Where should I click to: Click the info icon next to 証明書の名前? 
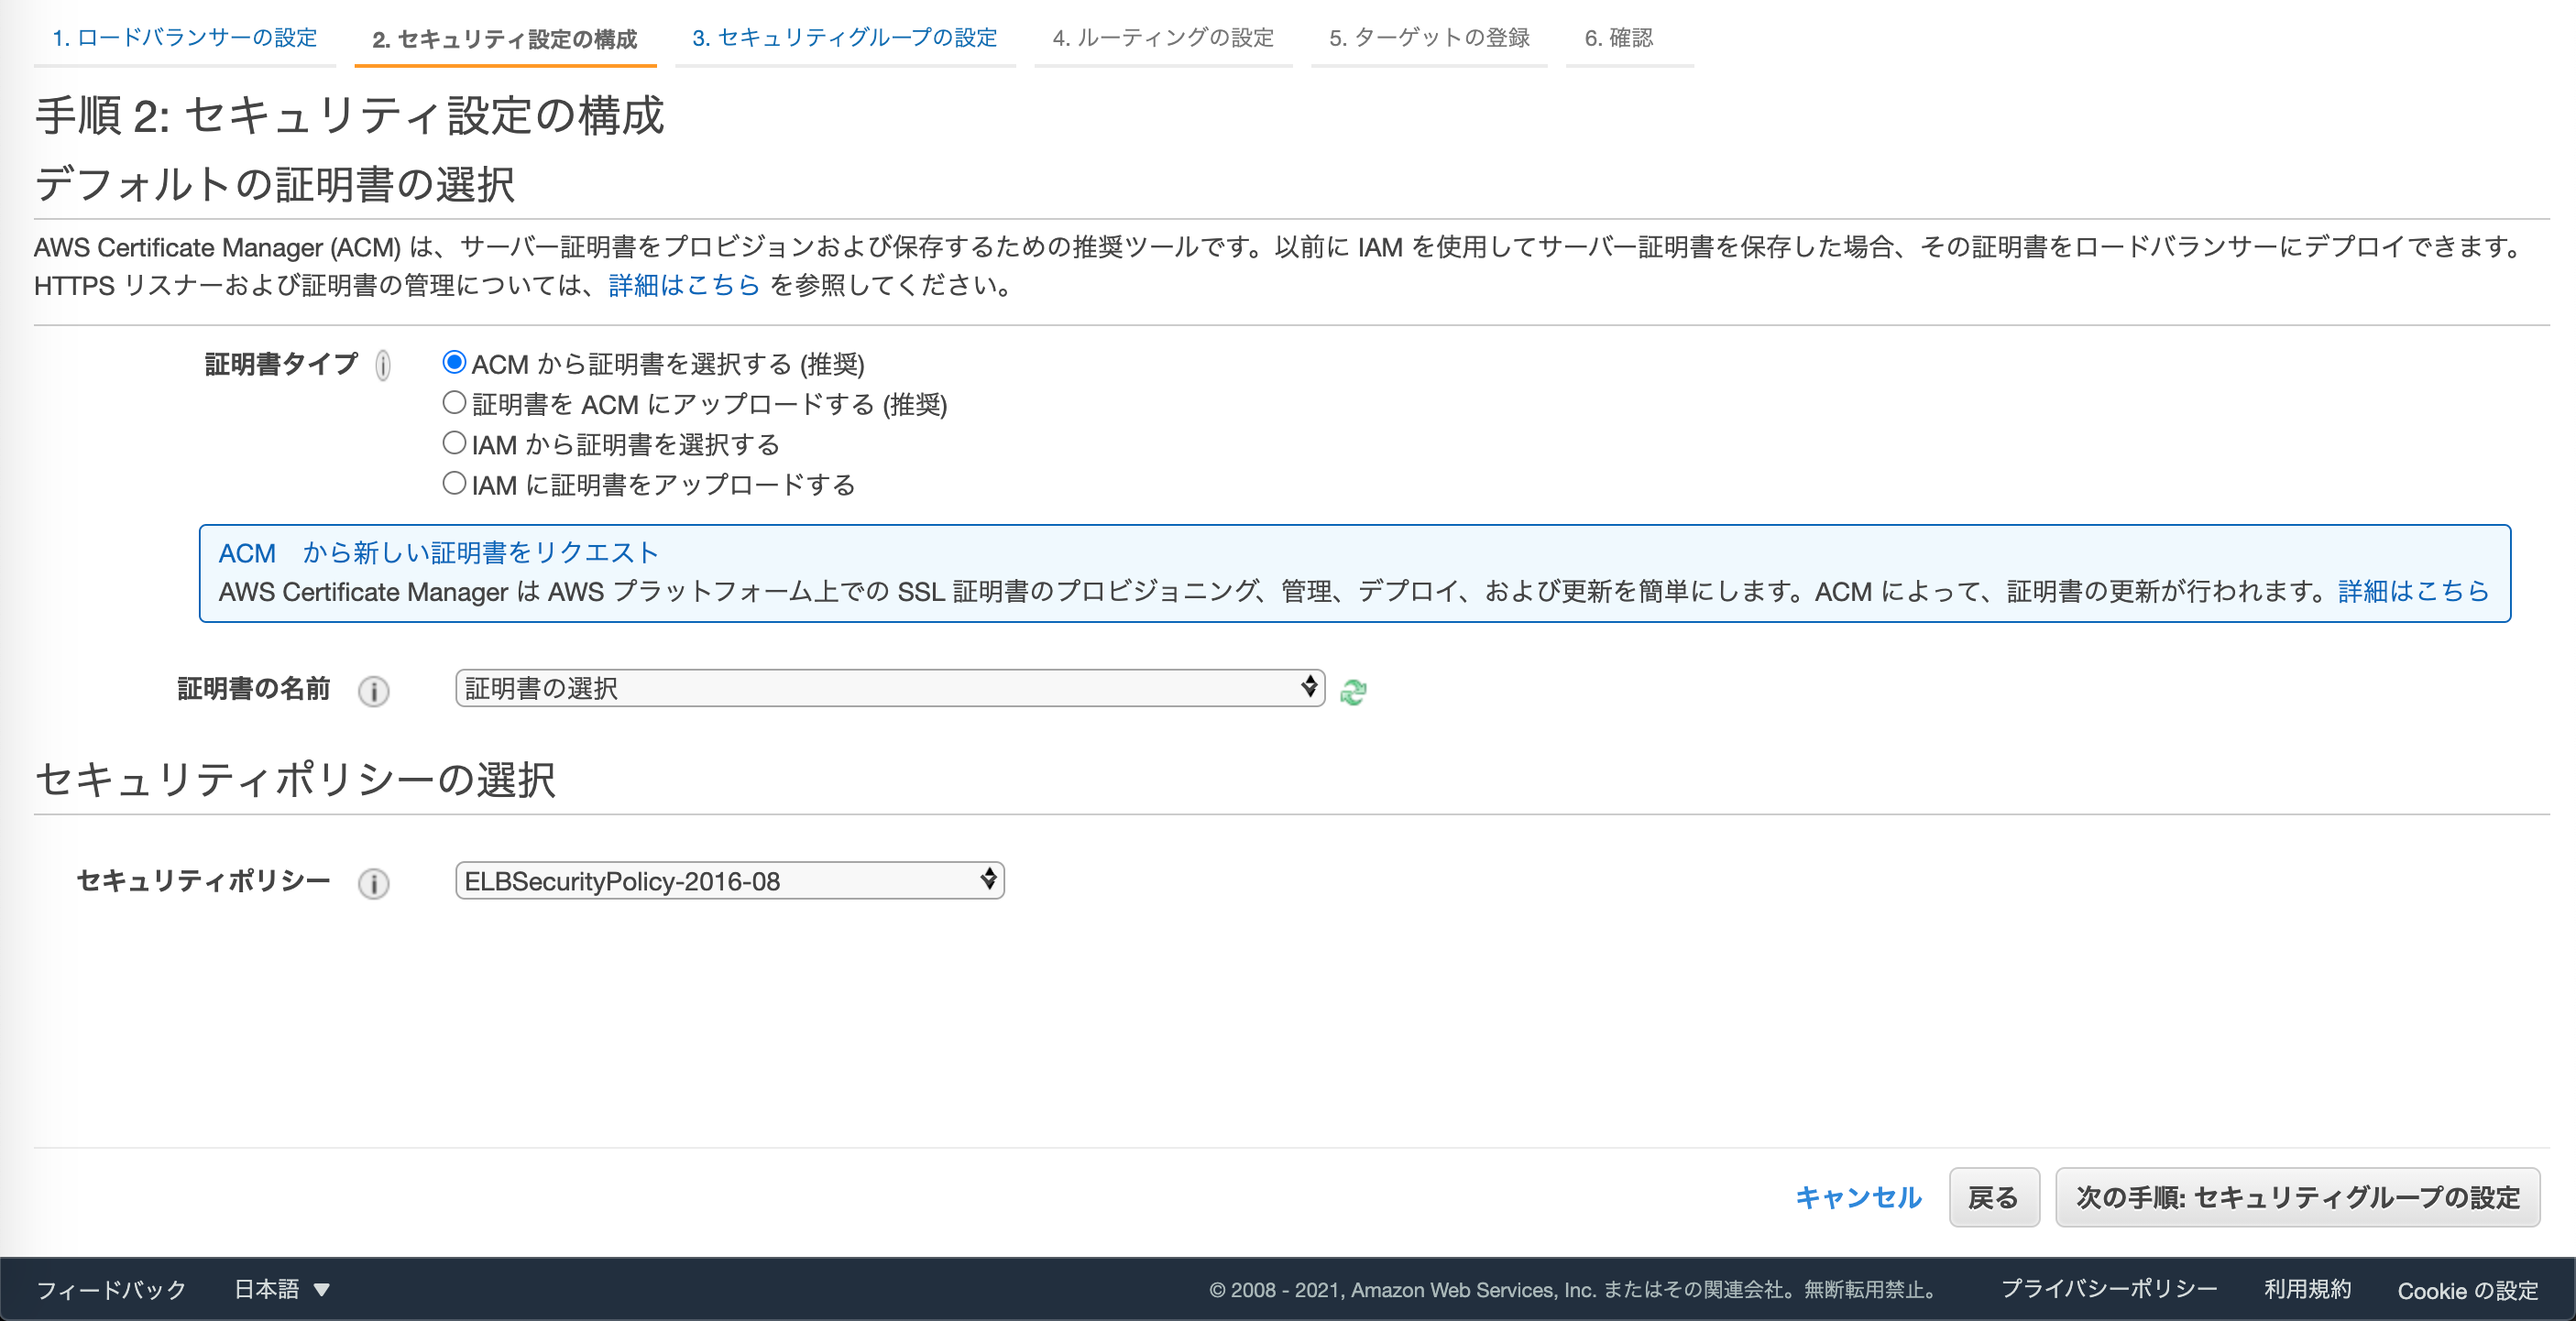373,691
